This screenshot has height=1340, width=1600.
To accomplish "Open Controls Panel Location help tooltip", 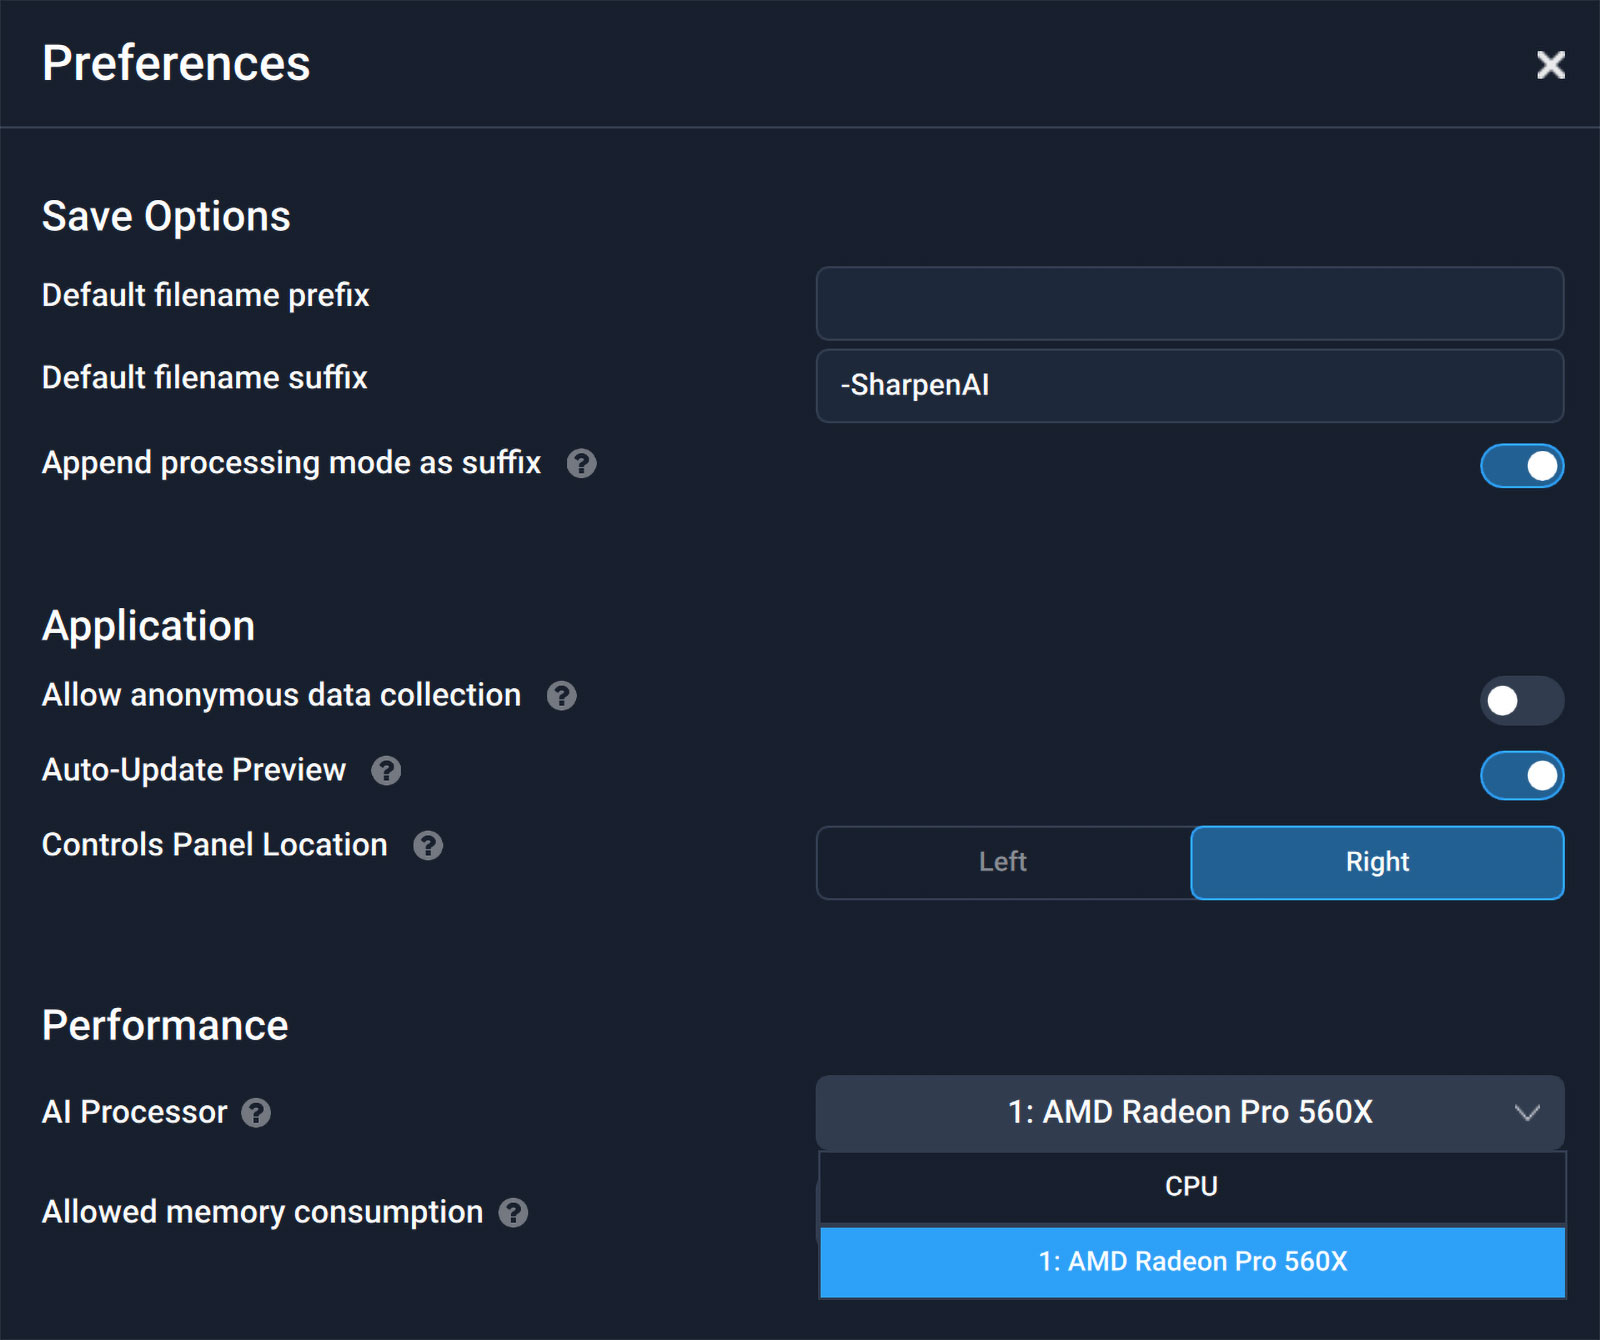I will [x=428, y=846].
